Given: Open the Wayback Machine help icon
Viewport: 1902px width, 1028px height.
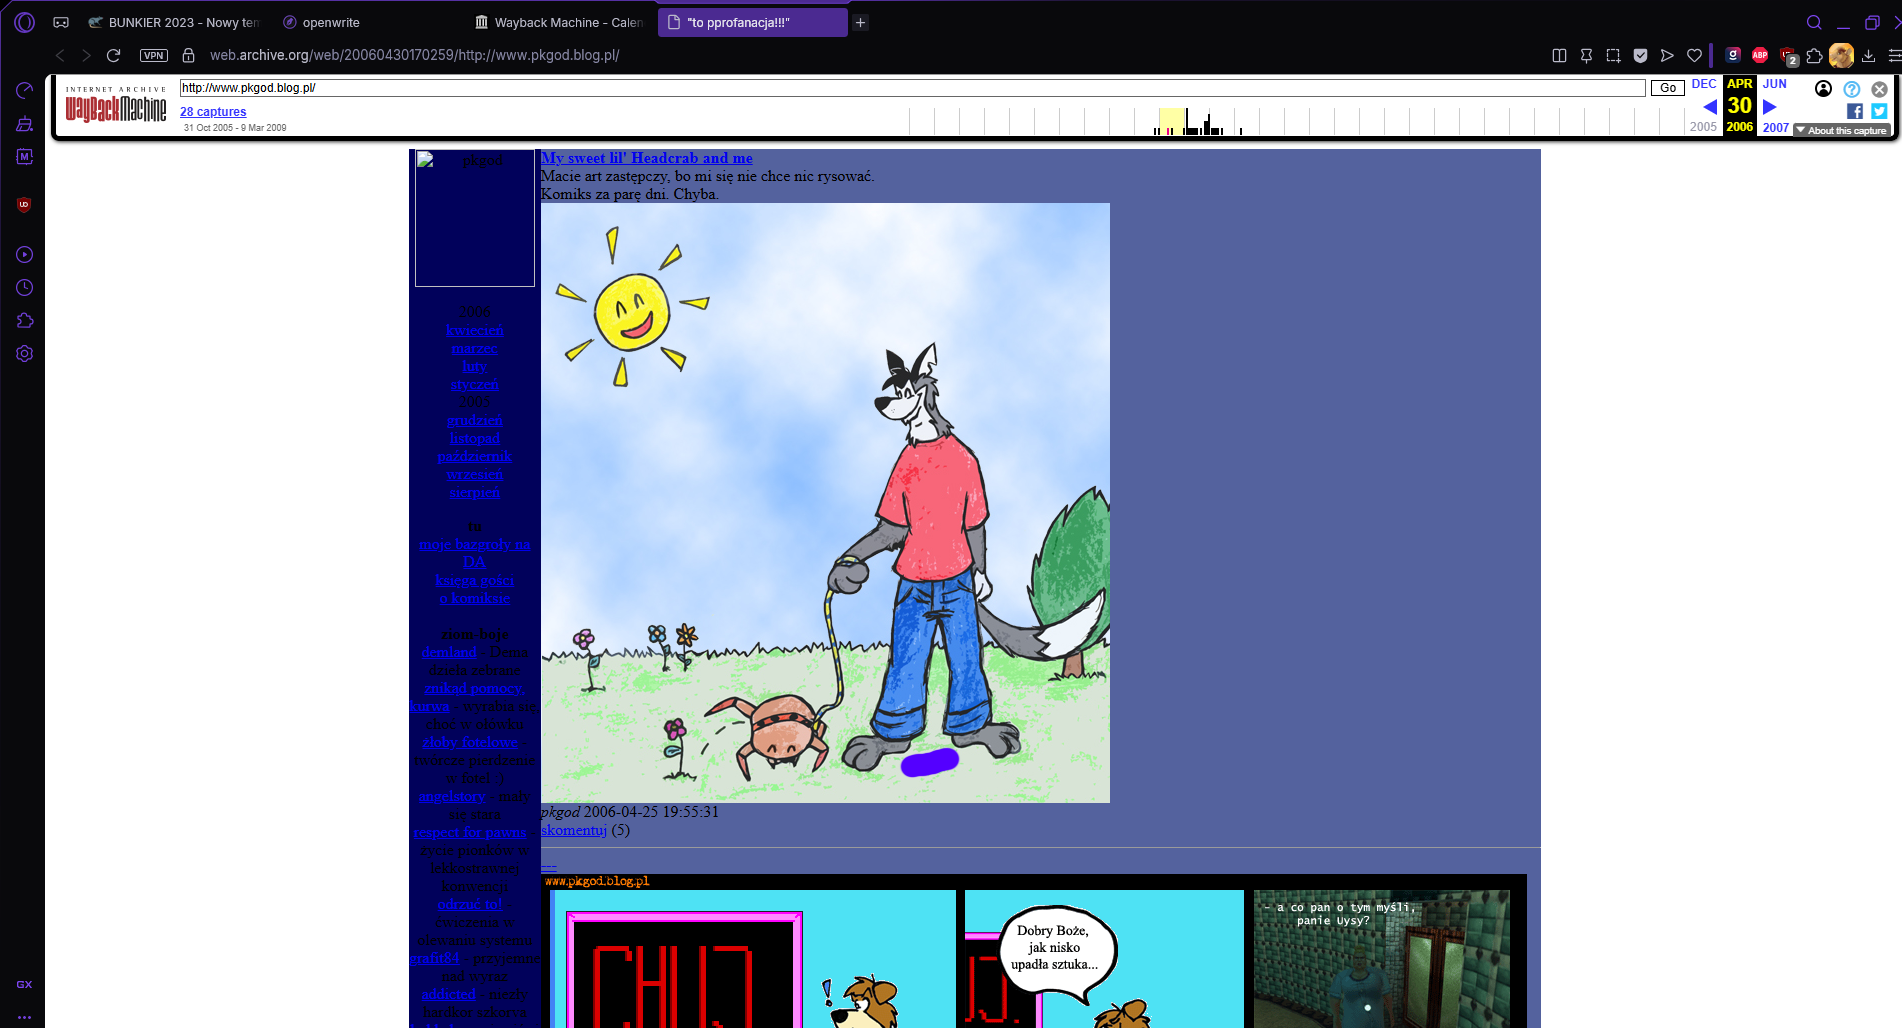Looking at the screenshot, I should 1852,89.
